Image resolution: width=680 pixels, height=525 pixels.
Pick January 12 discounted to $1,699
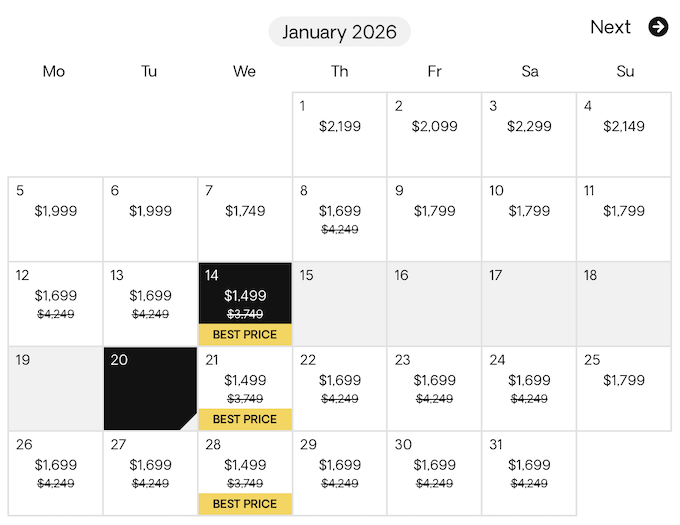pos(55,304)
